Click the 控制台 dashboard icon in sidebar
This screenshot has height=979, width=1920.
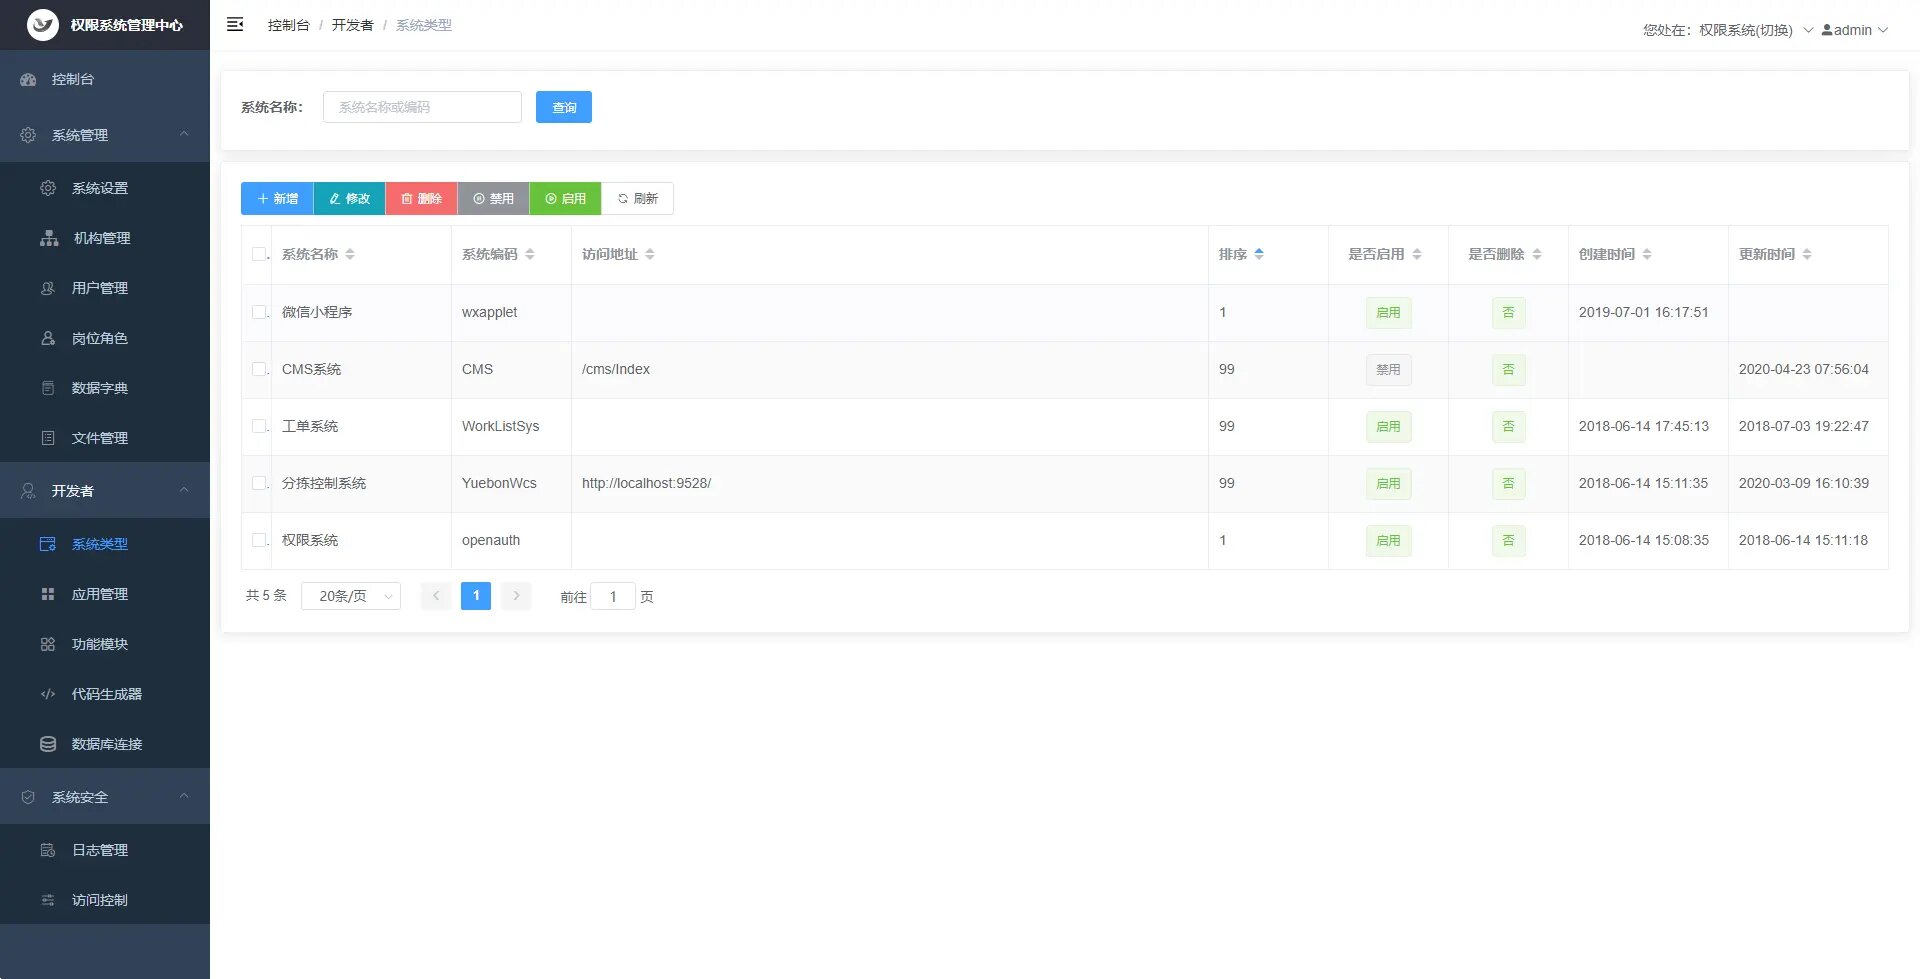28,79
